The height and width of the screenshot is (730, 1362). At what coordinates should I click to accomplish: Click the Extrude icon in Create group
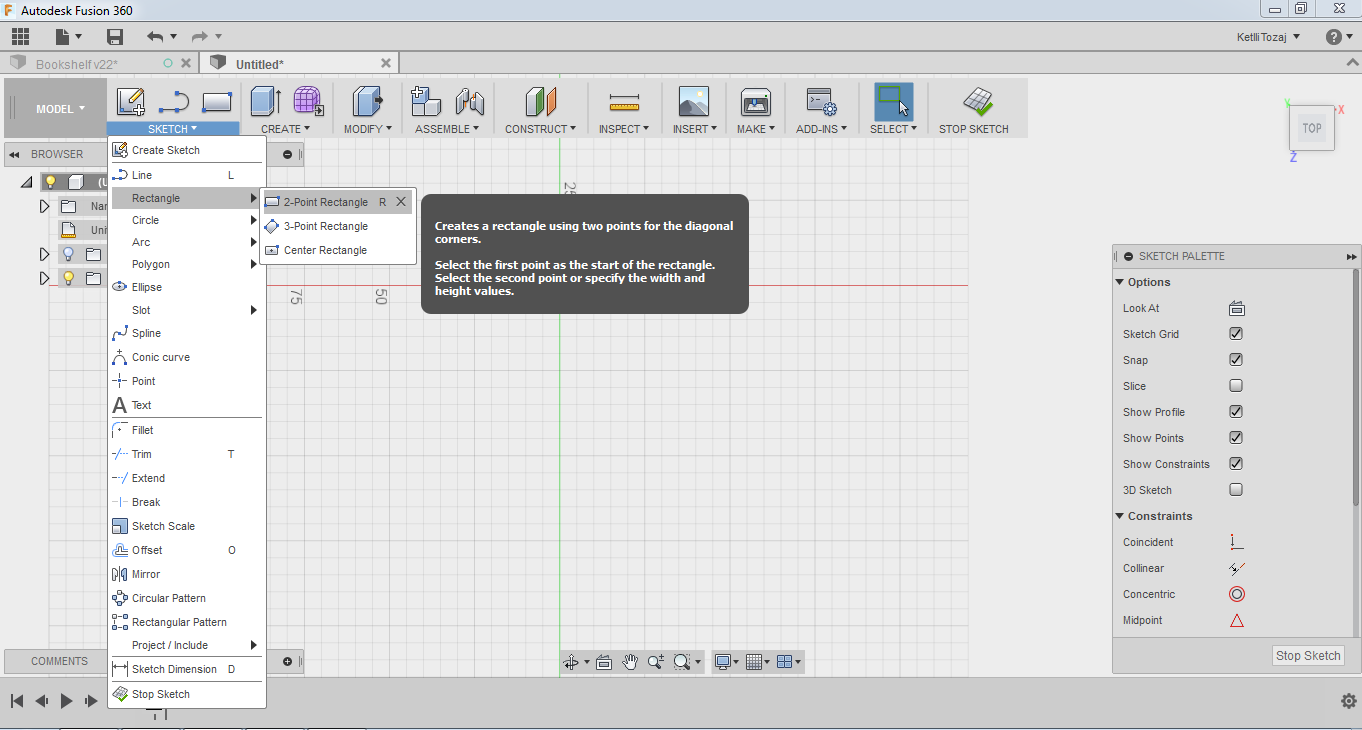click(x=266, y=101)
